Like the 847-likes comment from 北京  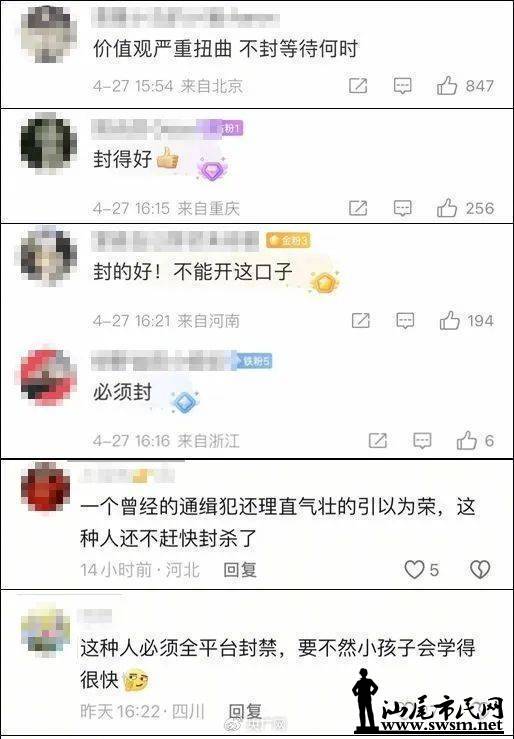point(447,86)
